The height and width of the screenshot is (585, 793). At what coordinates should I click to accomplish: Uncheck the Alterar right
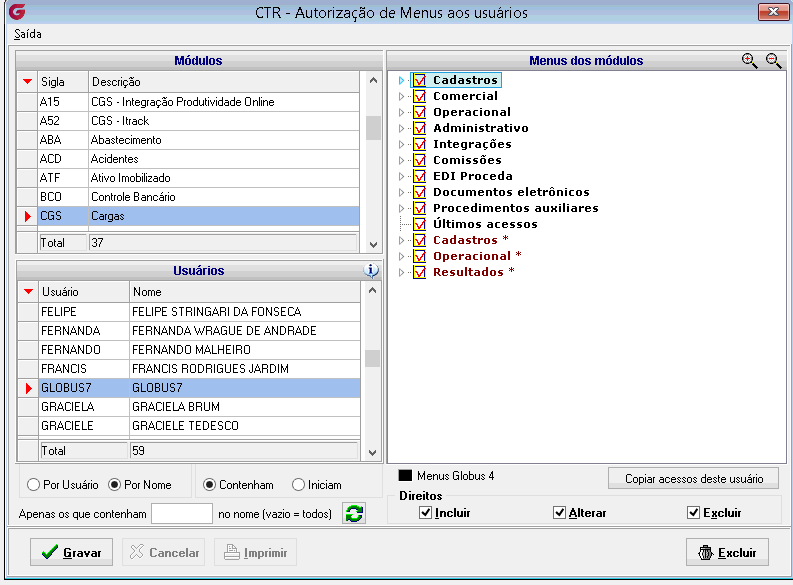point(559,513)
